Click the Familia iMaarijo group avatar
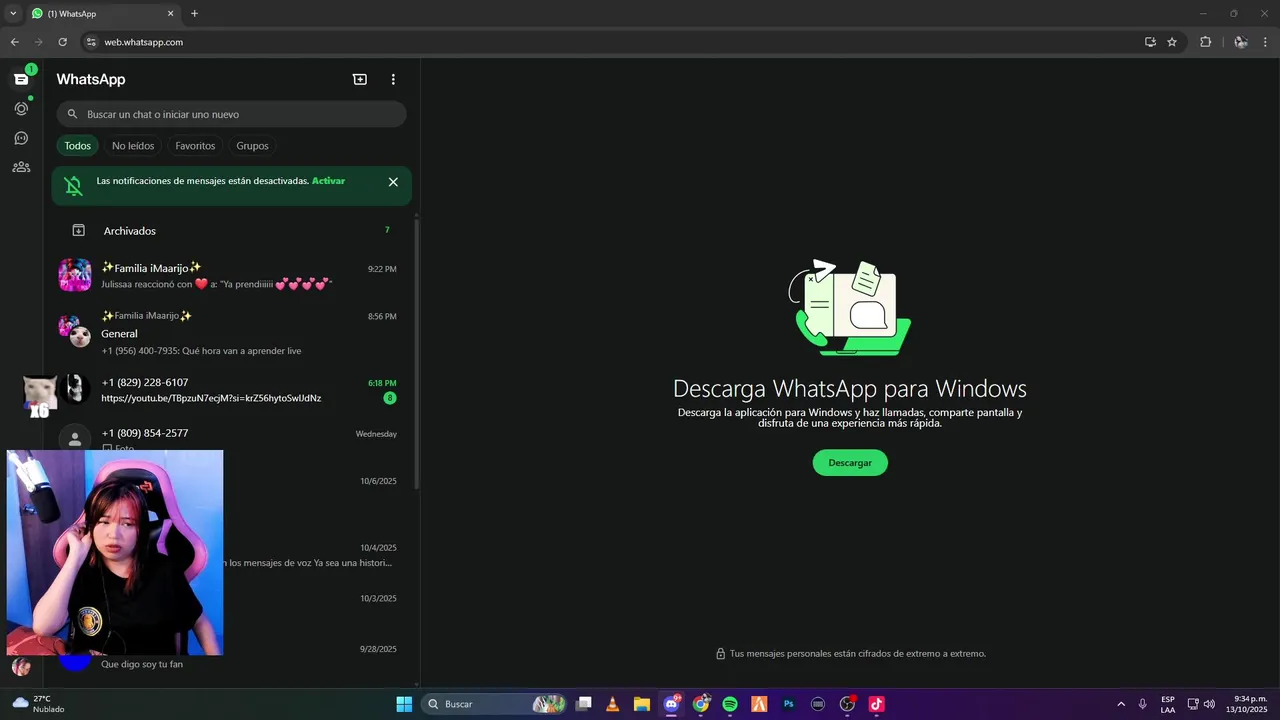The width and height of the screenshot is (1280, 720). [x=75, y=275]
